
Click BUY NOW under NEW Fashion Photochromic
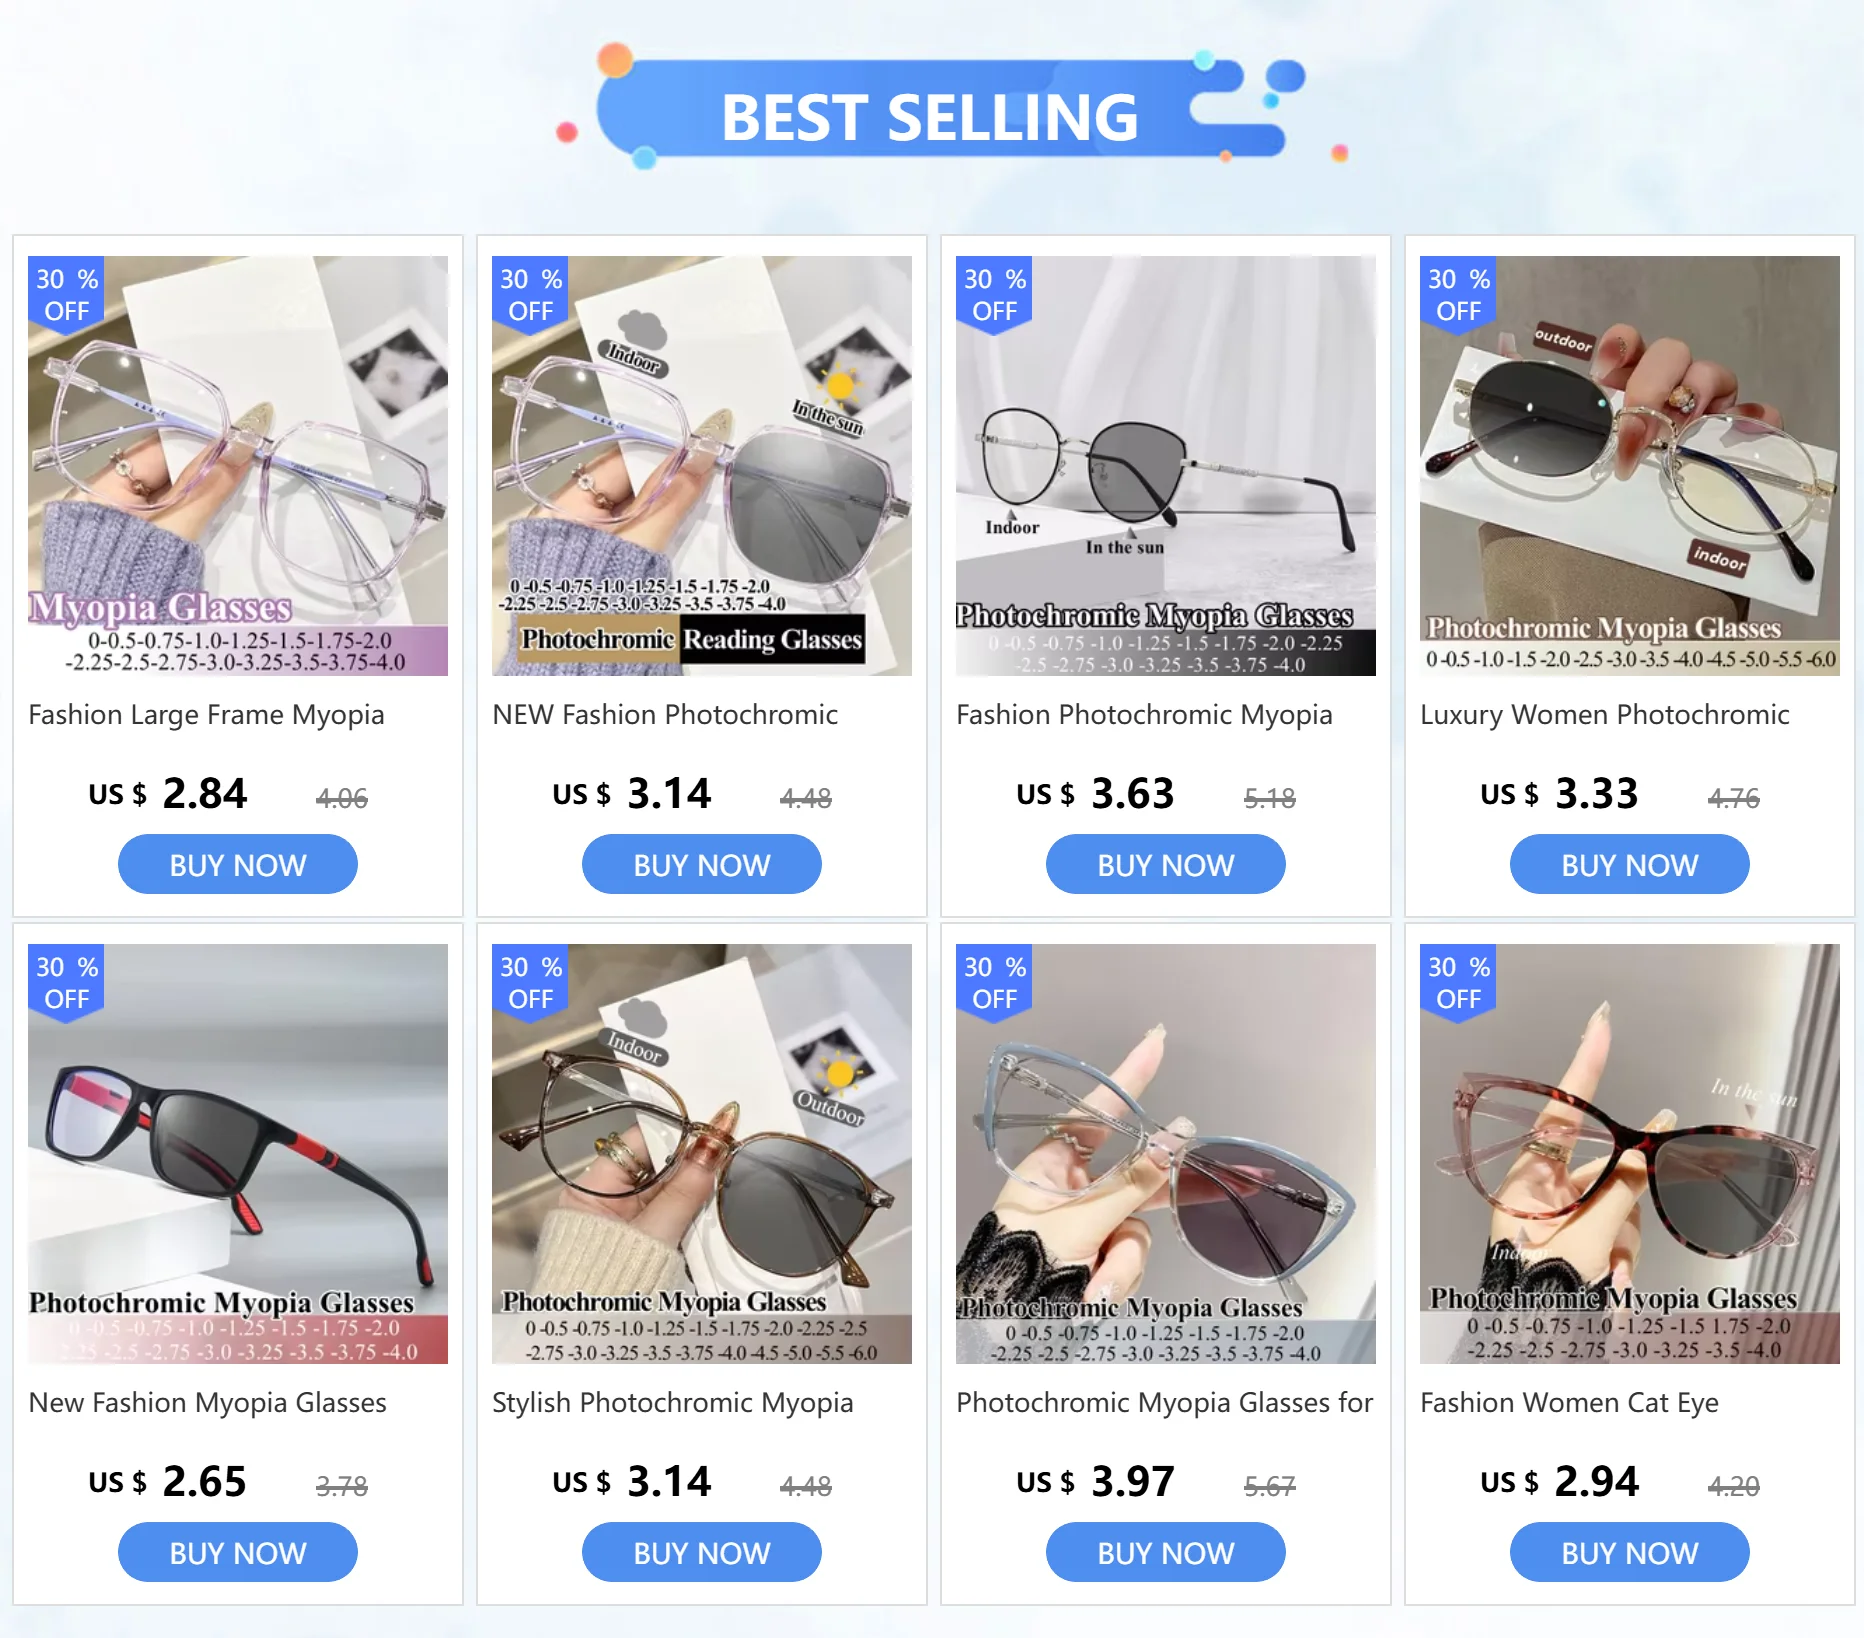point(702,865)
